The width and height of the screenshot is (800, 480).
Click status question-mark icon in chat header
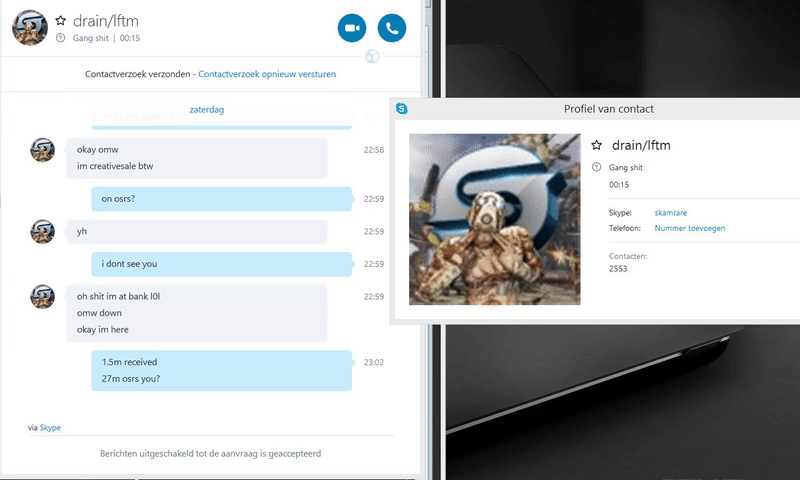pyautogui.click(x=61, y=38)
